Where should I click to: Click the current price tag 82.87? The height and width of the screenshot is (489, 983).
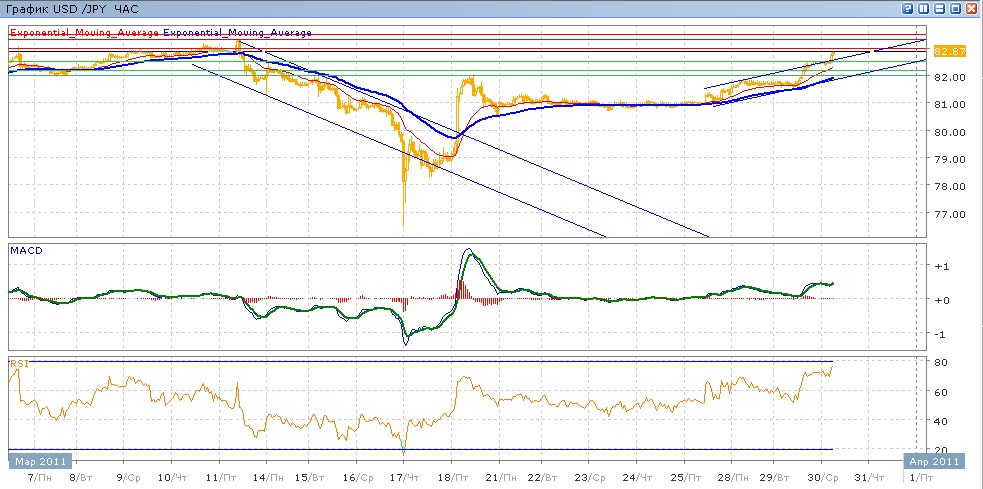click(949, 51)
